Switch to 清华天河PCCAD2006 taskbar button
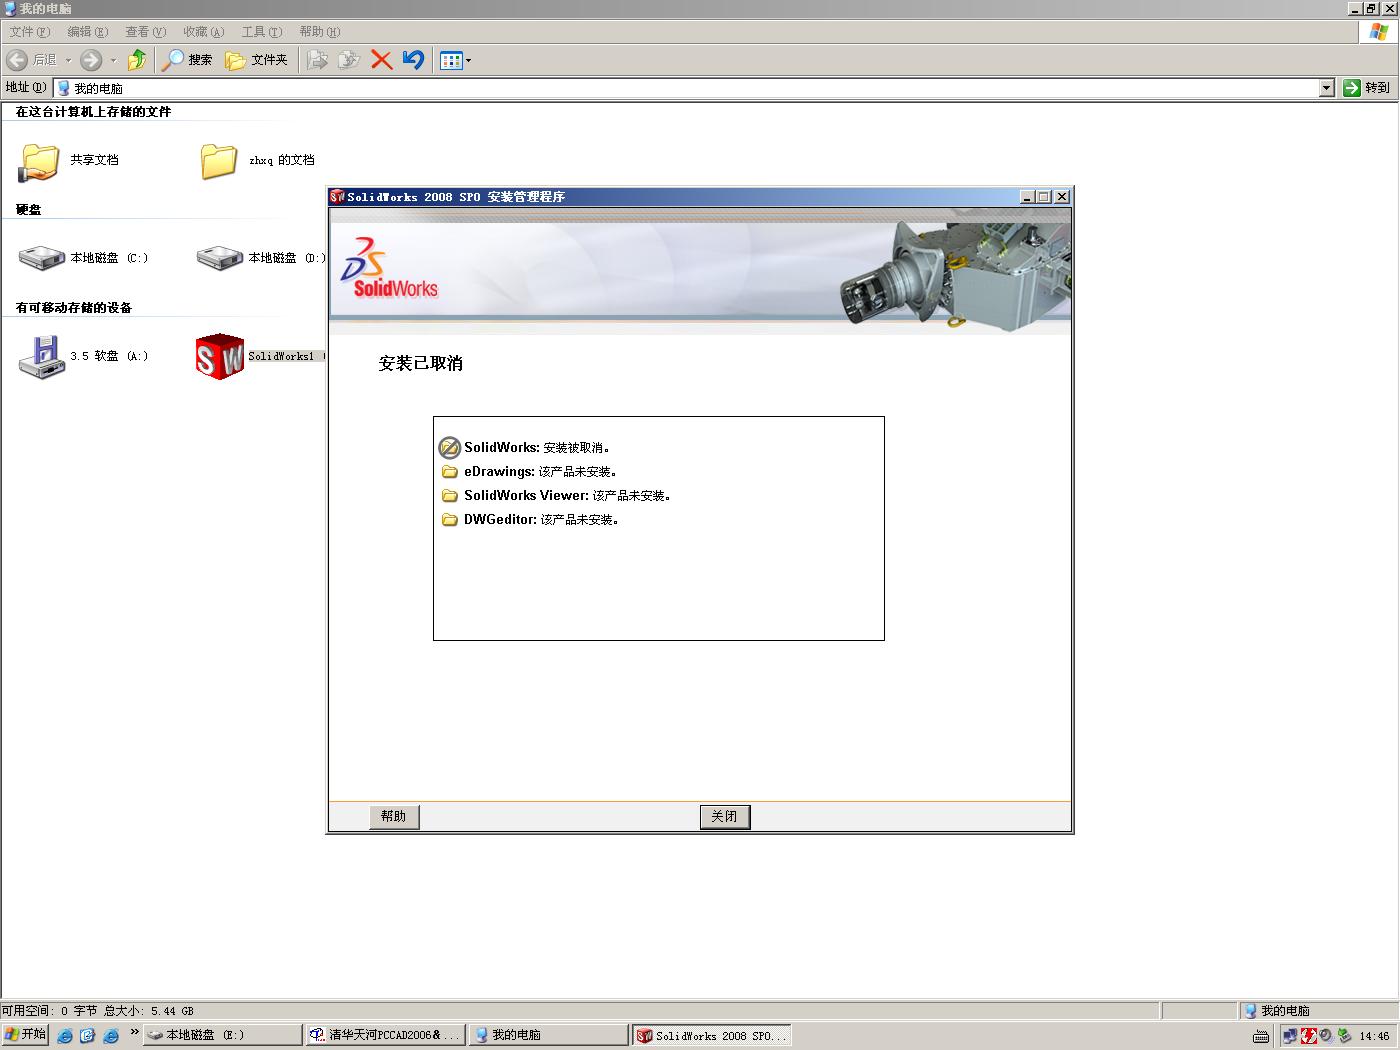 pos(386,1035)
